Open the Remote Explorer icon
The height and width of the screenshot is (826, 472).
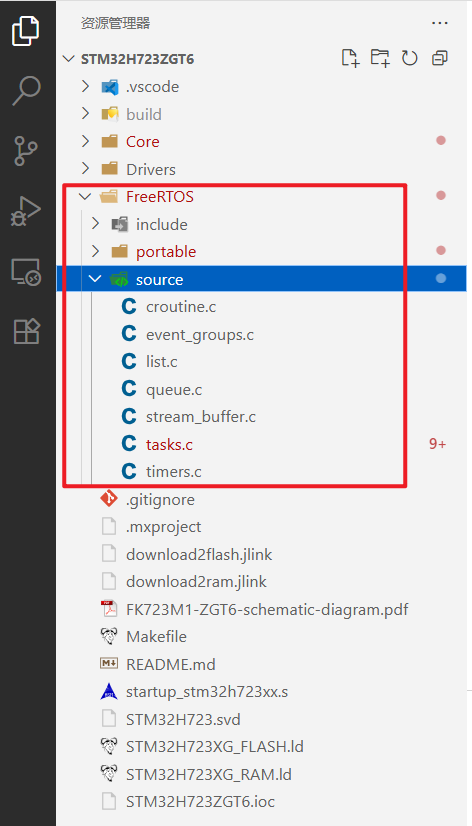pyautogui.click(x=26, y=272)
